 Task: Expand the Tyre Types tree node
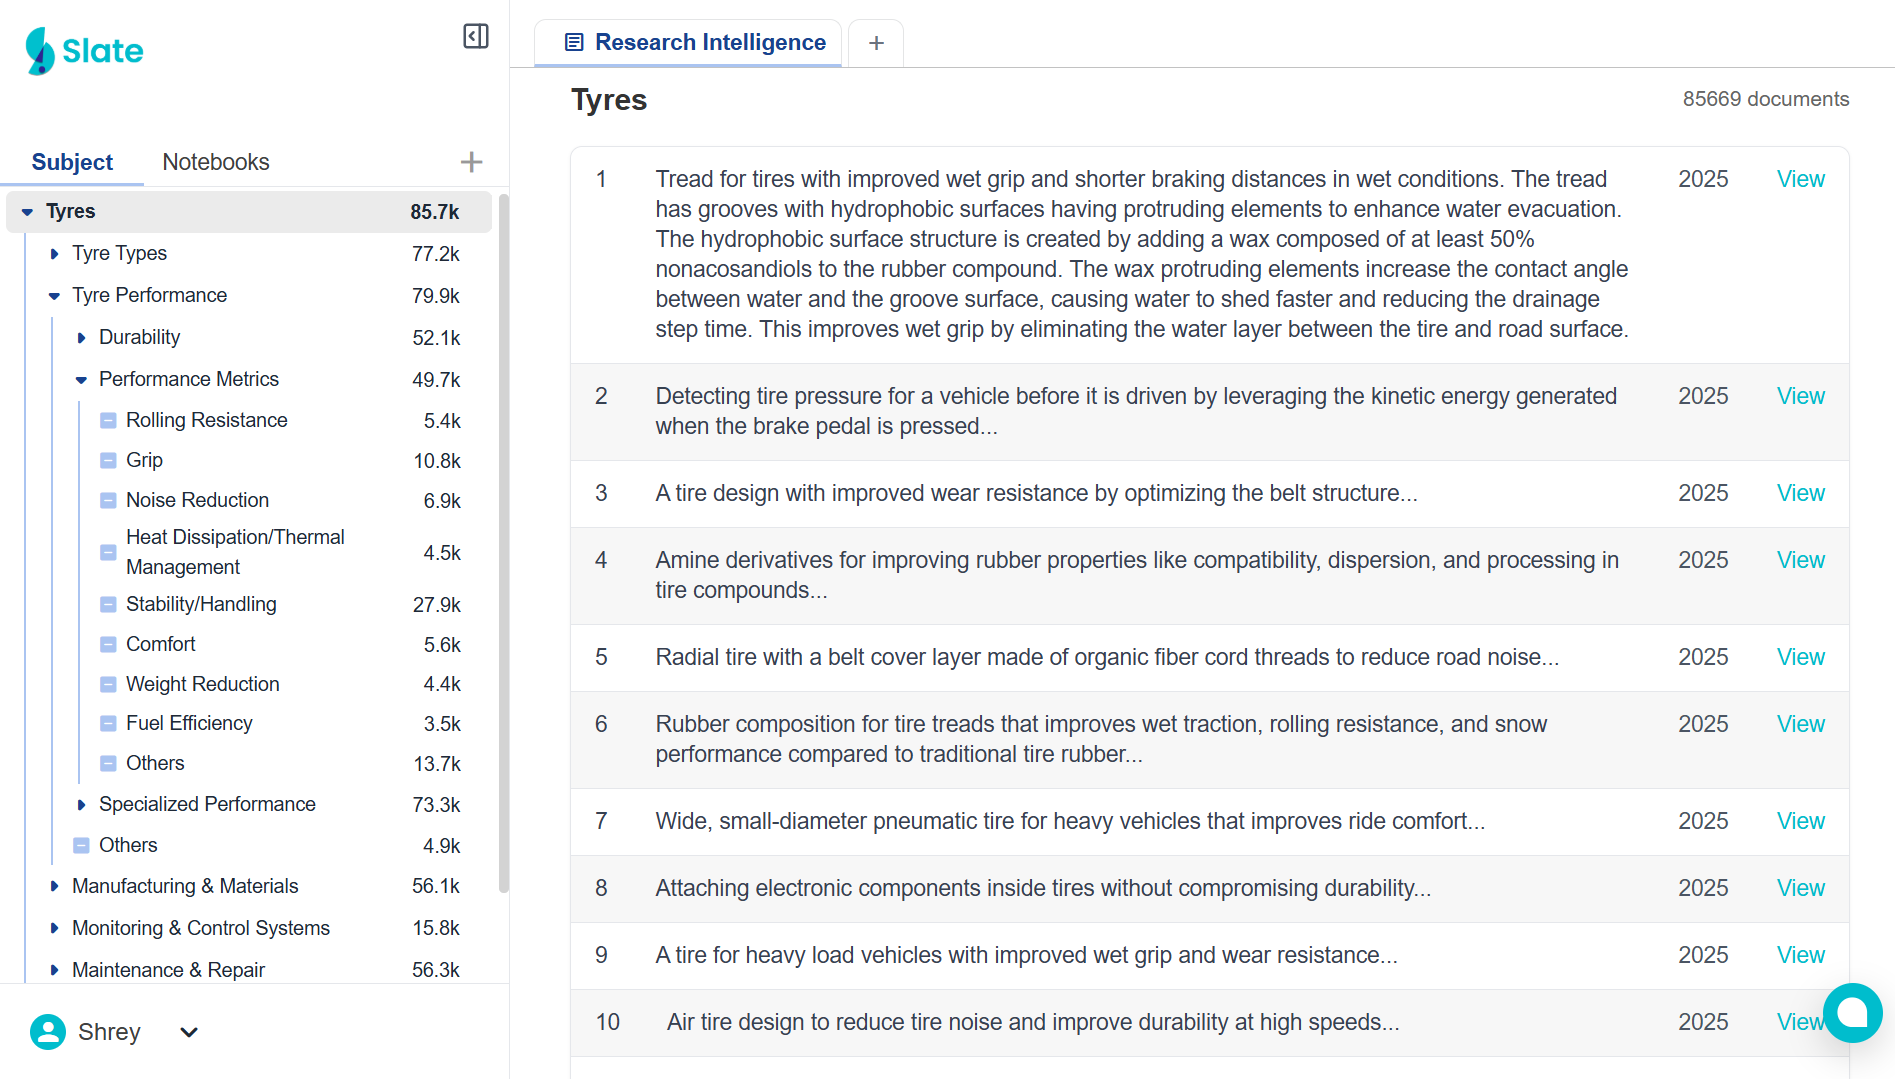(x=55, y=254)
